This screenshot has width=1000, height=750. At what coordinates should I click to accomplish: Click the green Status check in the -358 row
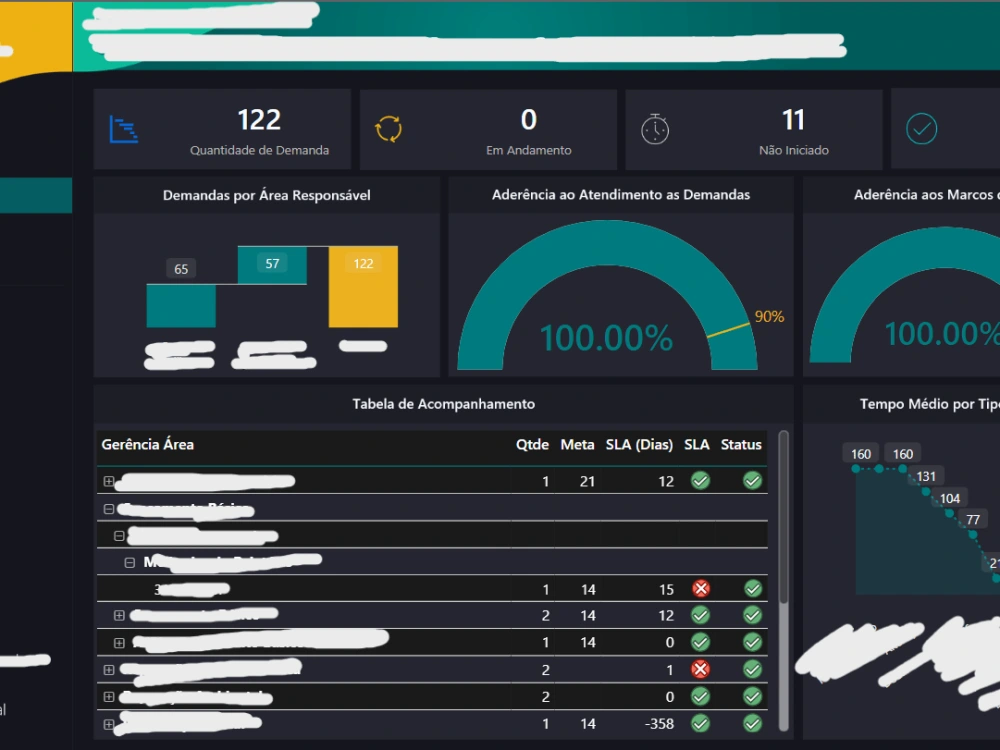coord(753,723)
